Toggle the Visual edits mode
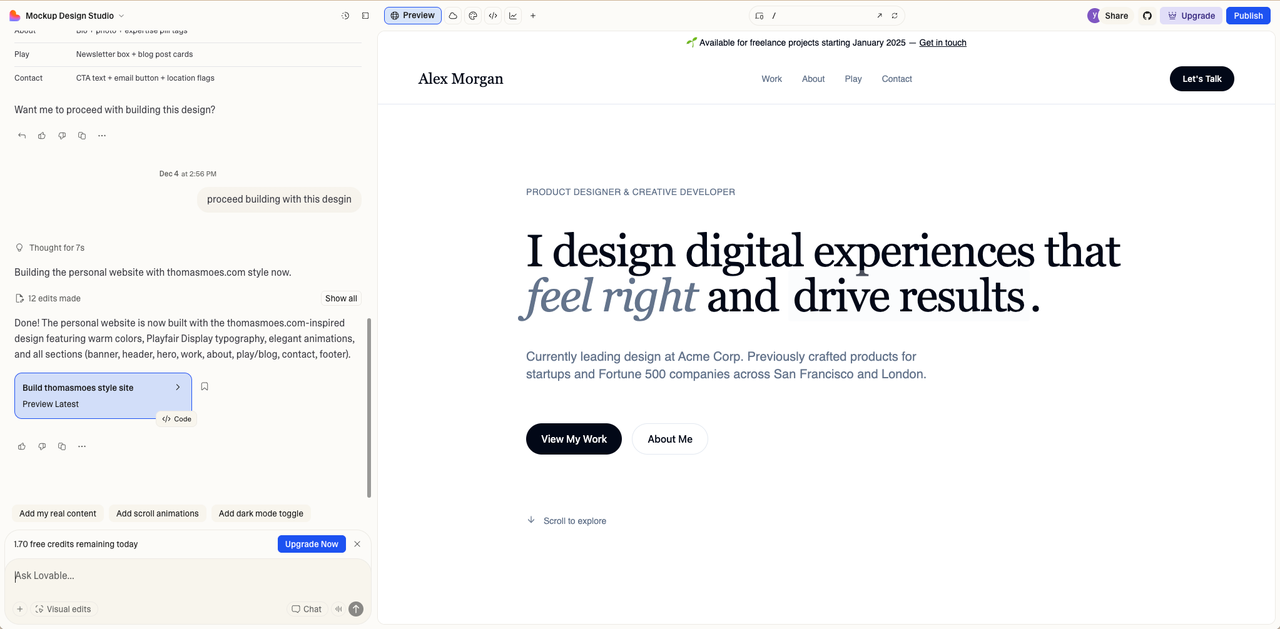 coord(63,609)
